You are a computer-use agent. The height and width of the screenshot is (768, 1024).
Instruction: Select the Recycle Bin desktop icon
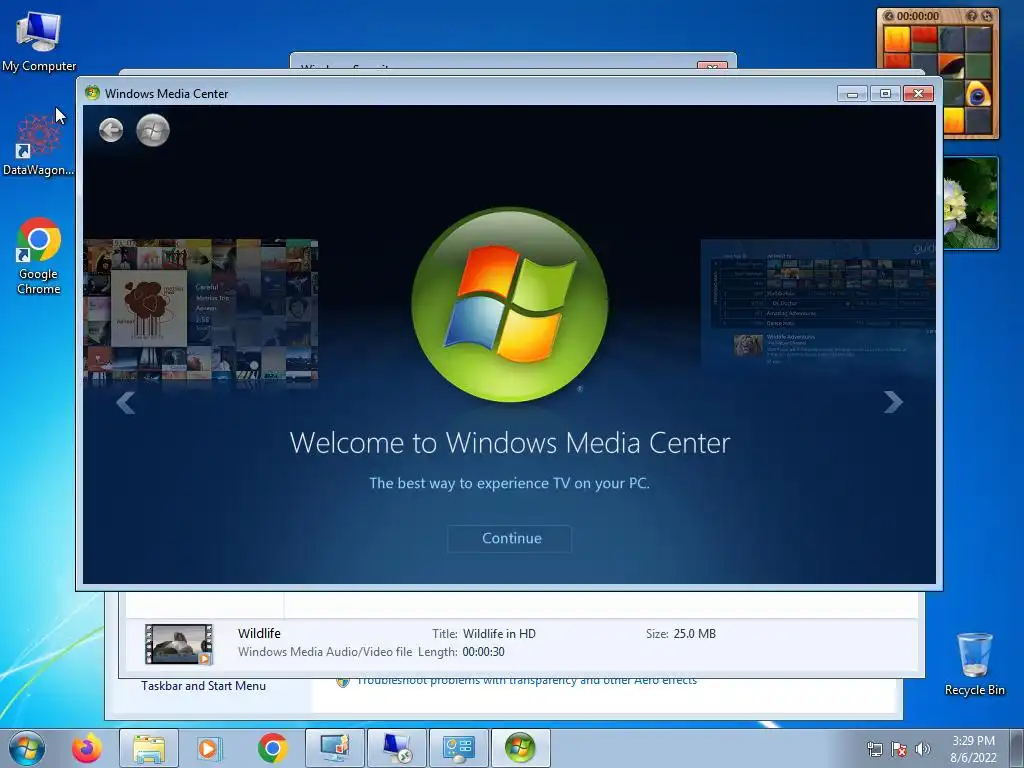974,664
